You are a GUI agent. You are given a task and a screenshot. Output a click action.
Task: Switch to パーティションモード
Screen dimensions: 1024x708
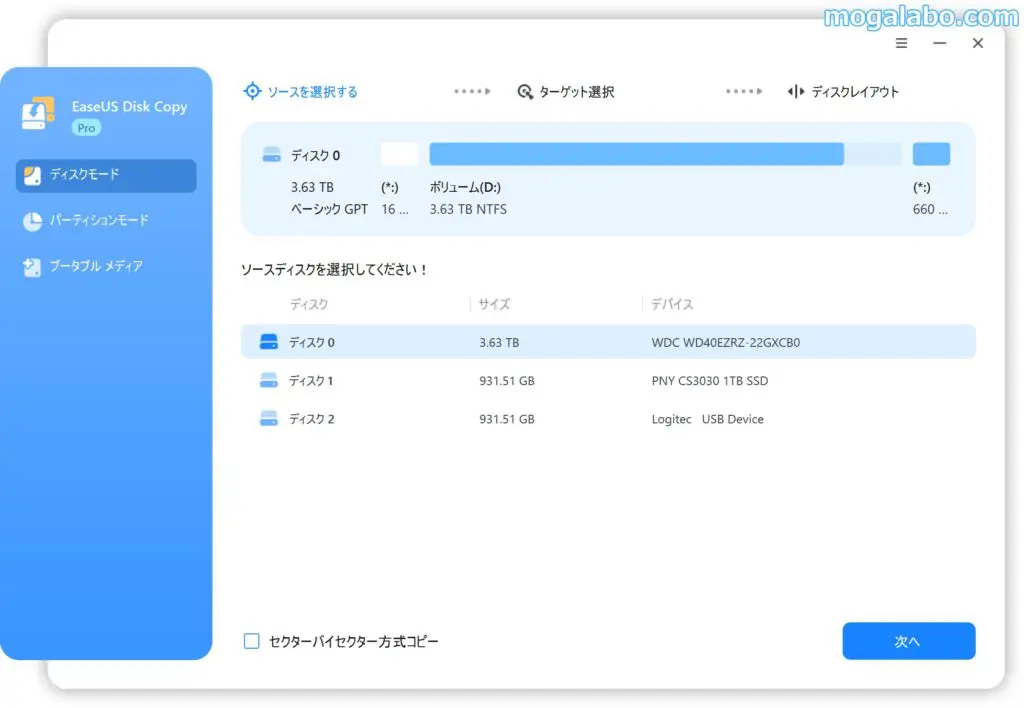[x=98, y=221]
